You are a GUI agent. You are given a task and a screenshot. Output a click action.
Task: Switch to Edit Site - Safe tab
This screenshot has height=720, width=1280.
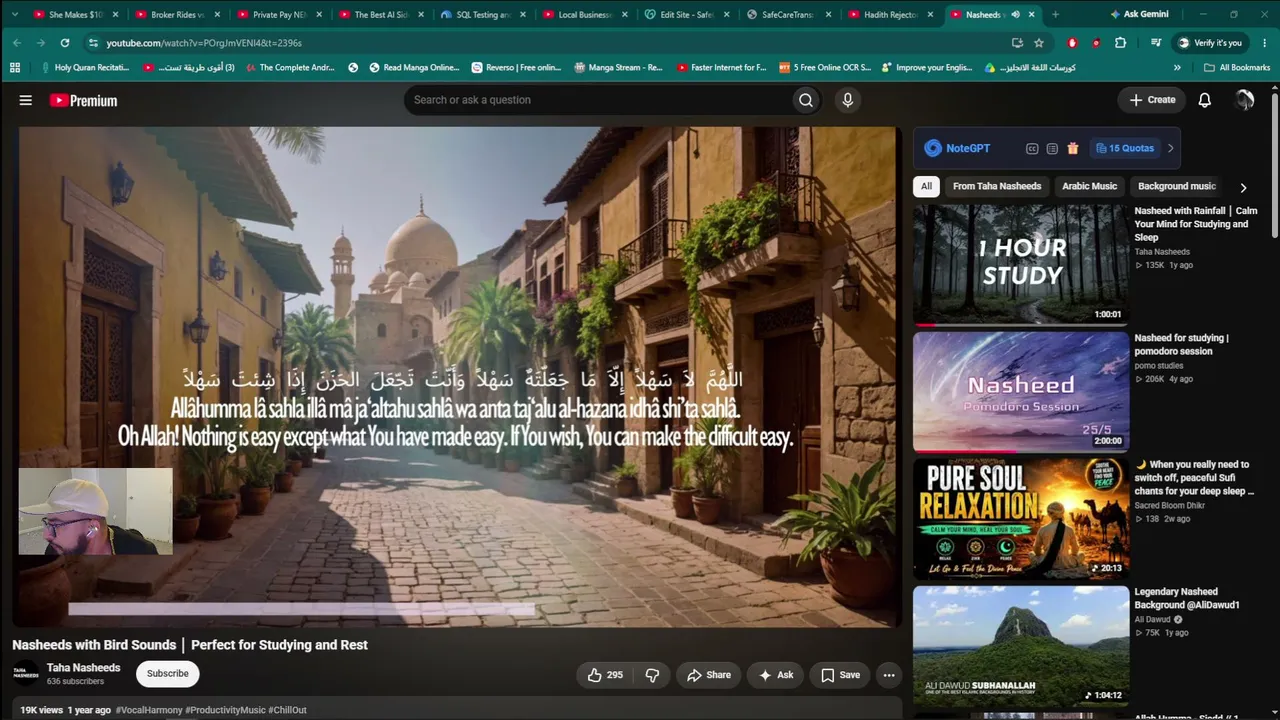coord(687,15)
